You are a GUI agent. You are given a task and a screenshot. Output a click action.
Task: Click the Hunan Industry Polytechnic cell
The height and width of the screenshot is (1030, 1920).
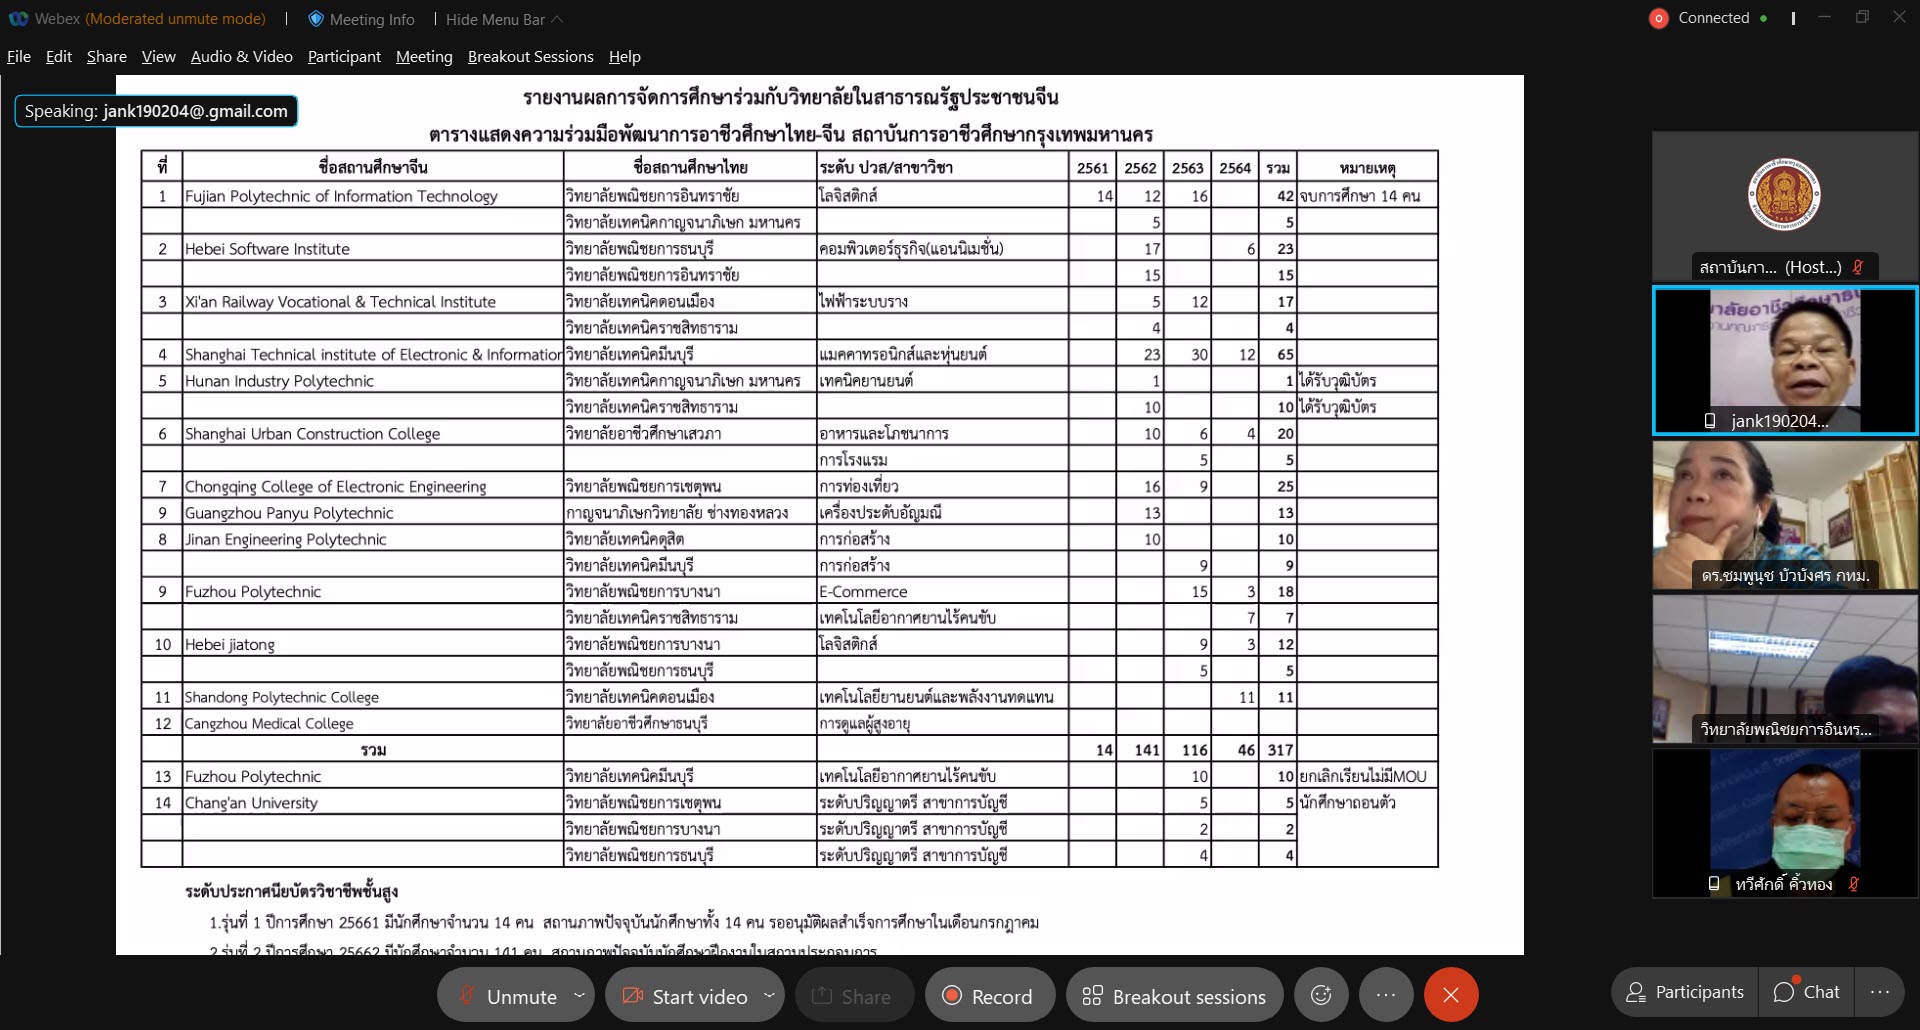373,381
